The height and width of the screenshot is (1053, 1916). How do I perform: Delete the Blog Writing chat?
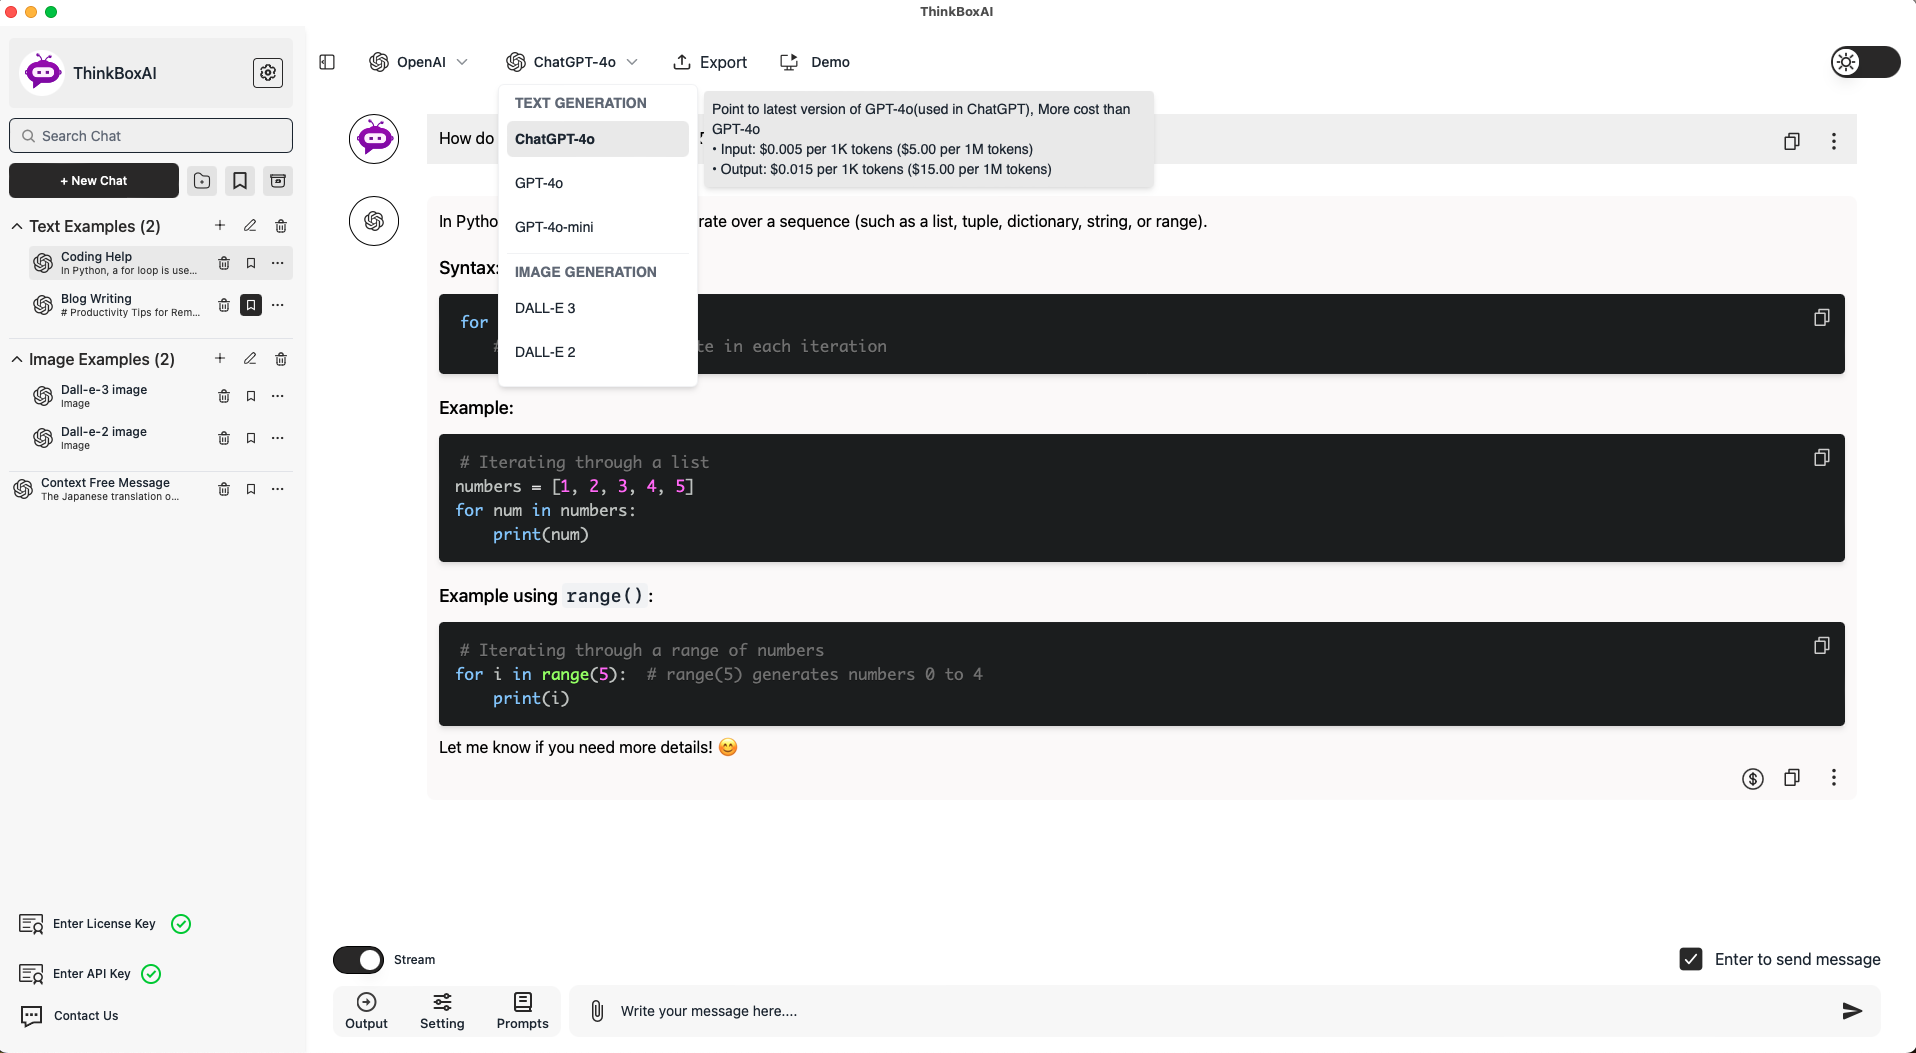pyautogui.click(x=224, y=305)
